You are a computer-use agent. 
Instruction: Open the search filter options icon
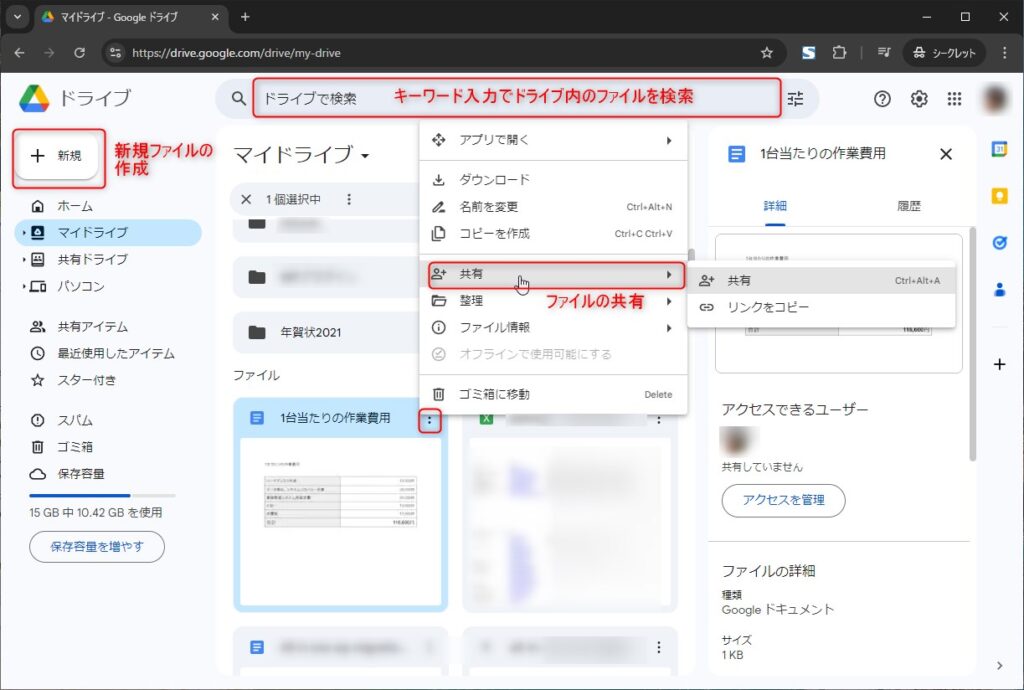[796, 99]
